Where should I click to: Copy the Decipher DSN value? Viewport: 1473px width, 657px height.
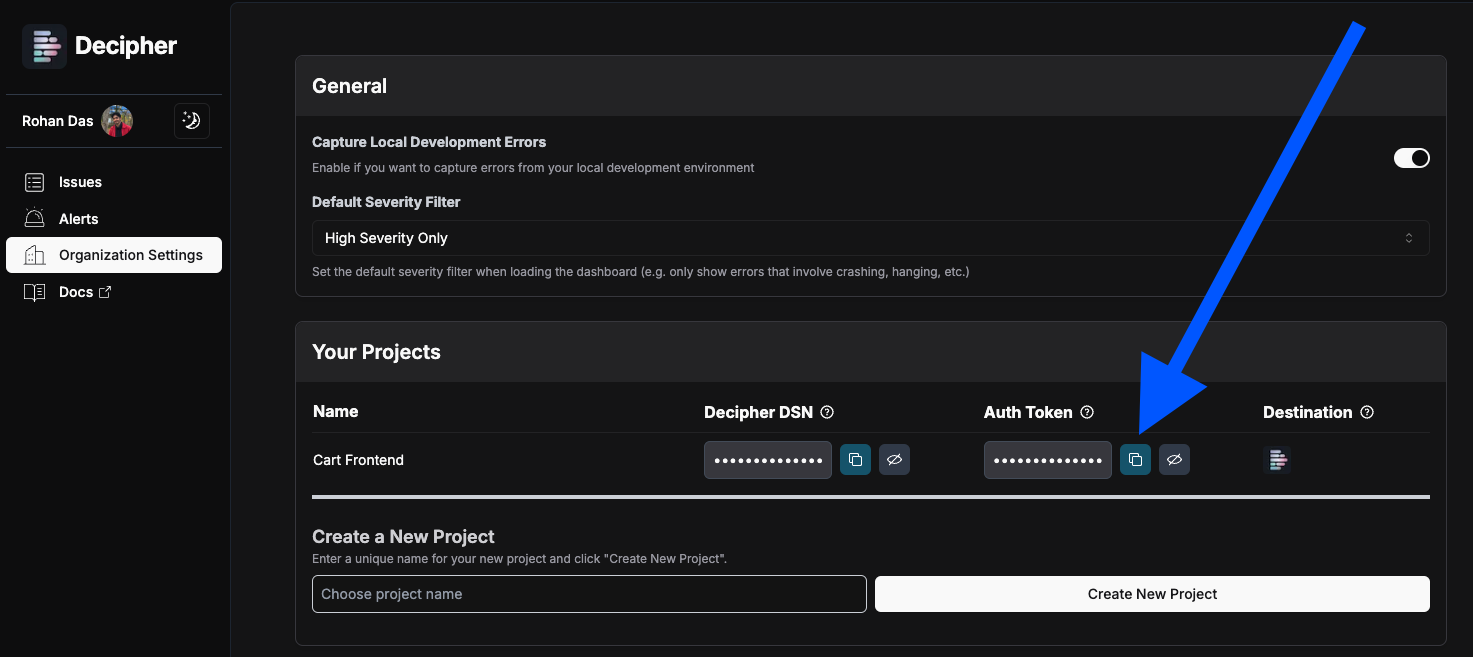pos(855,460)
